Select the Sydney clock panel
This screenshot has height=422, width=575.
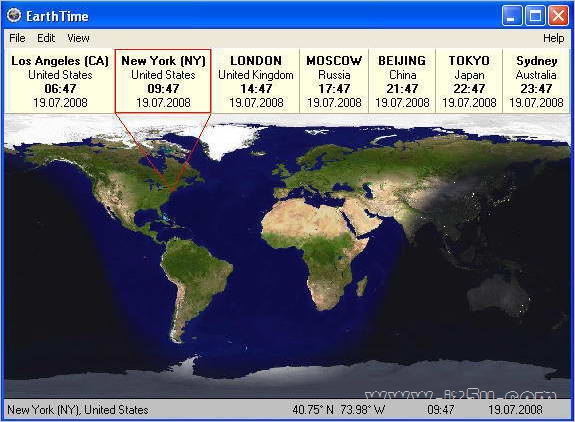[536, 81]
